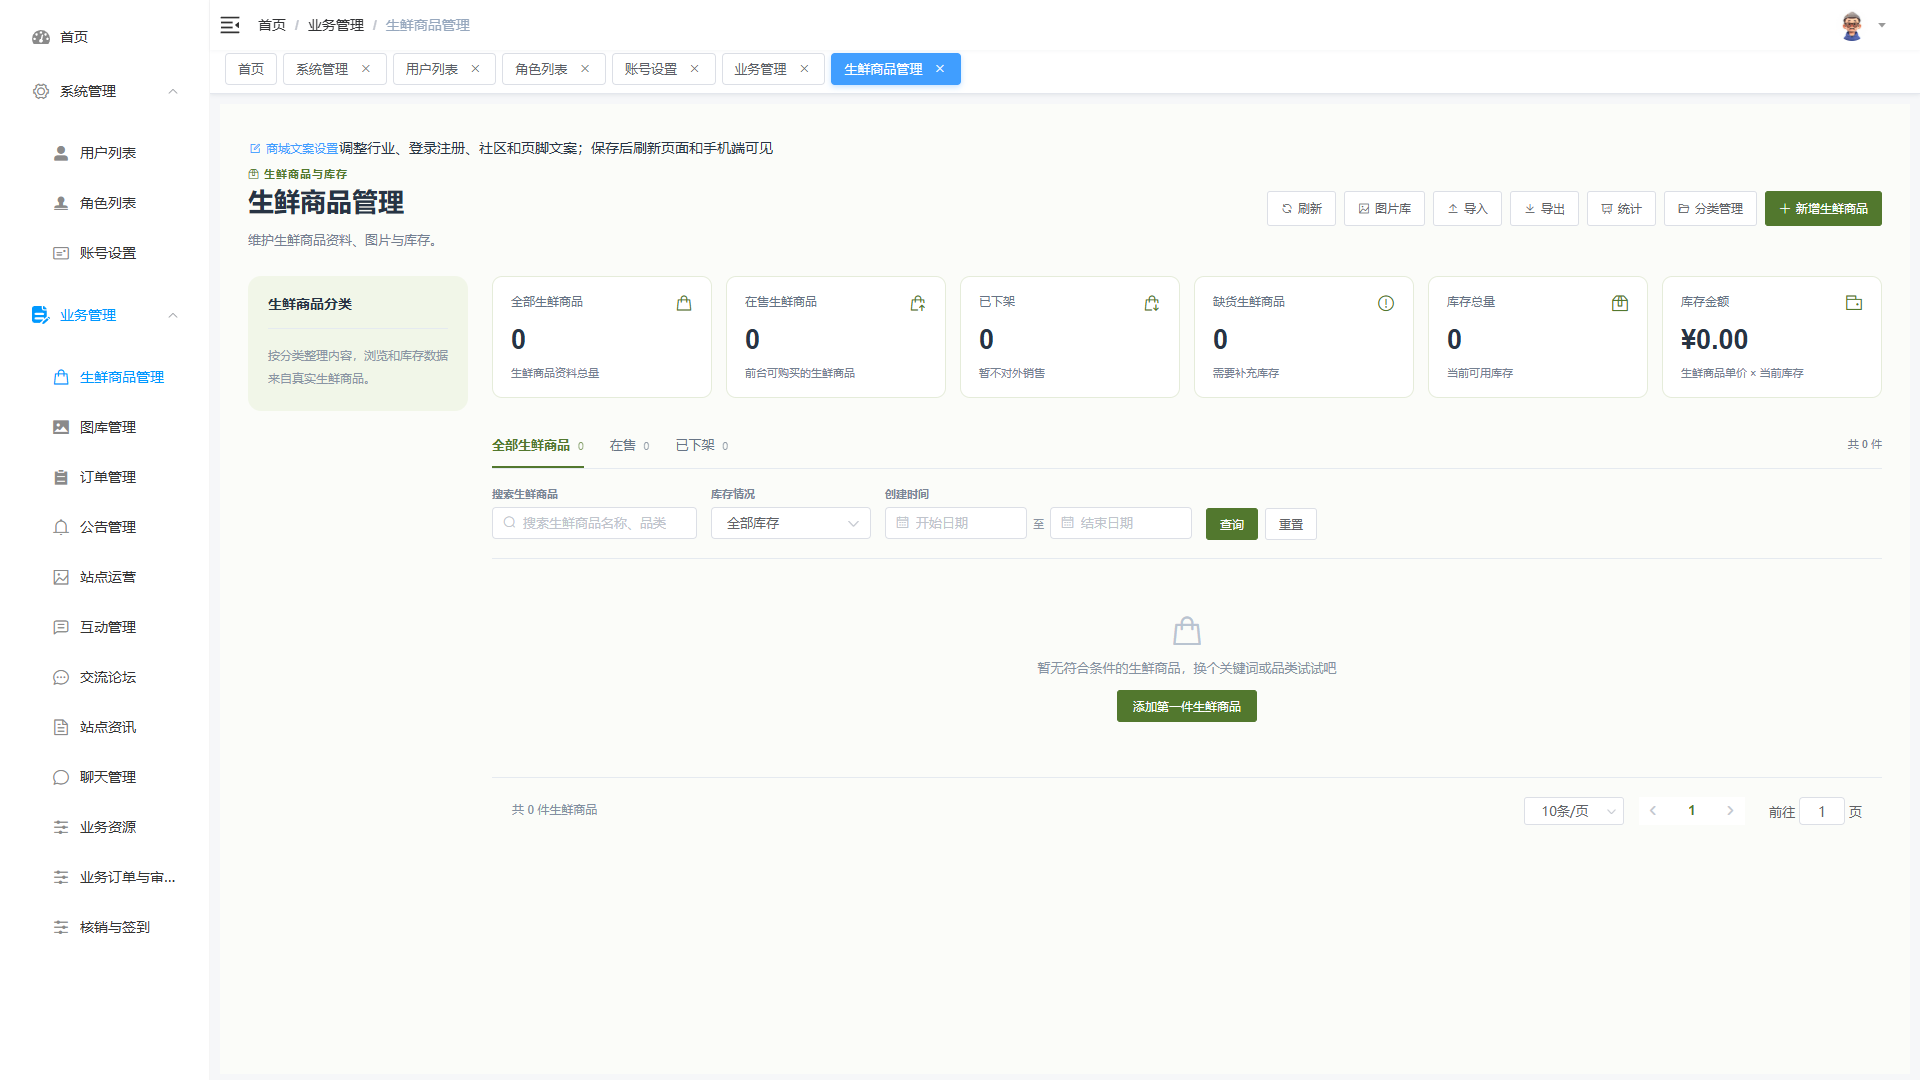Click the 用户列表 person icon
The image size is (1920, 1080).
click(x=61, y=153)
